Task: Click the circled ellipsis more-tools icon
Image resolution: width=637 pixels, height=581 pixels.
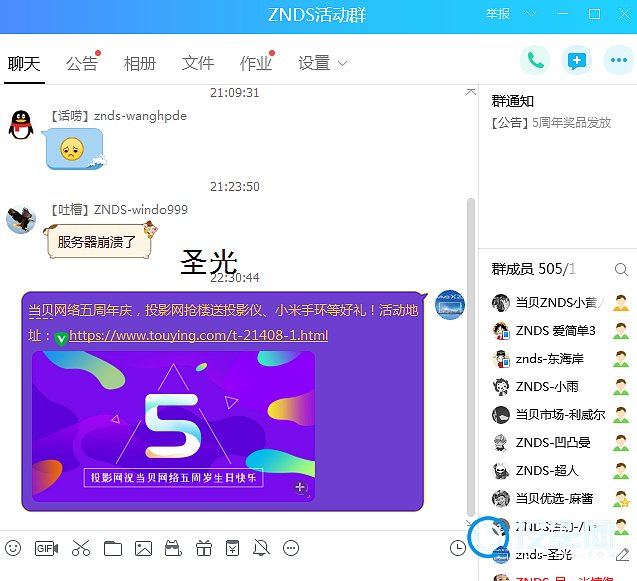Action: pyautogui.click(x=291, y=548)
